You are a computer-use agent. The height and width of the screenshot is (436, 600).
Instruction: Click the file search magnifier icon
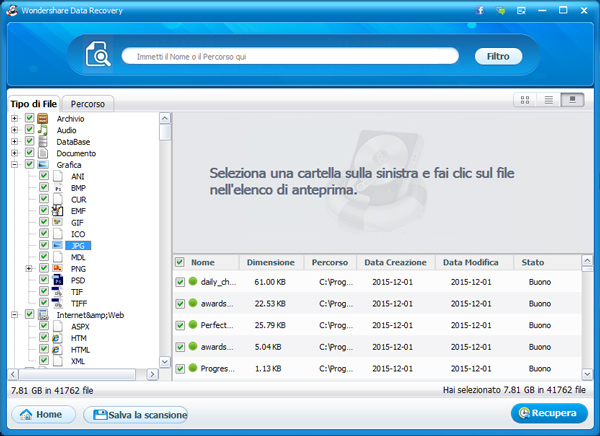pos(98,54)
